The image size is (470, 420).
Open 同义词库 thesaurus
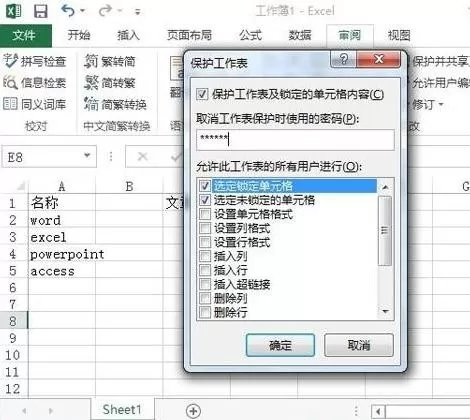tap(35, 104)
